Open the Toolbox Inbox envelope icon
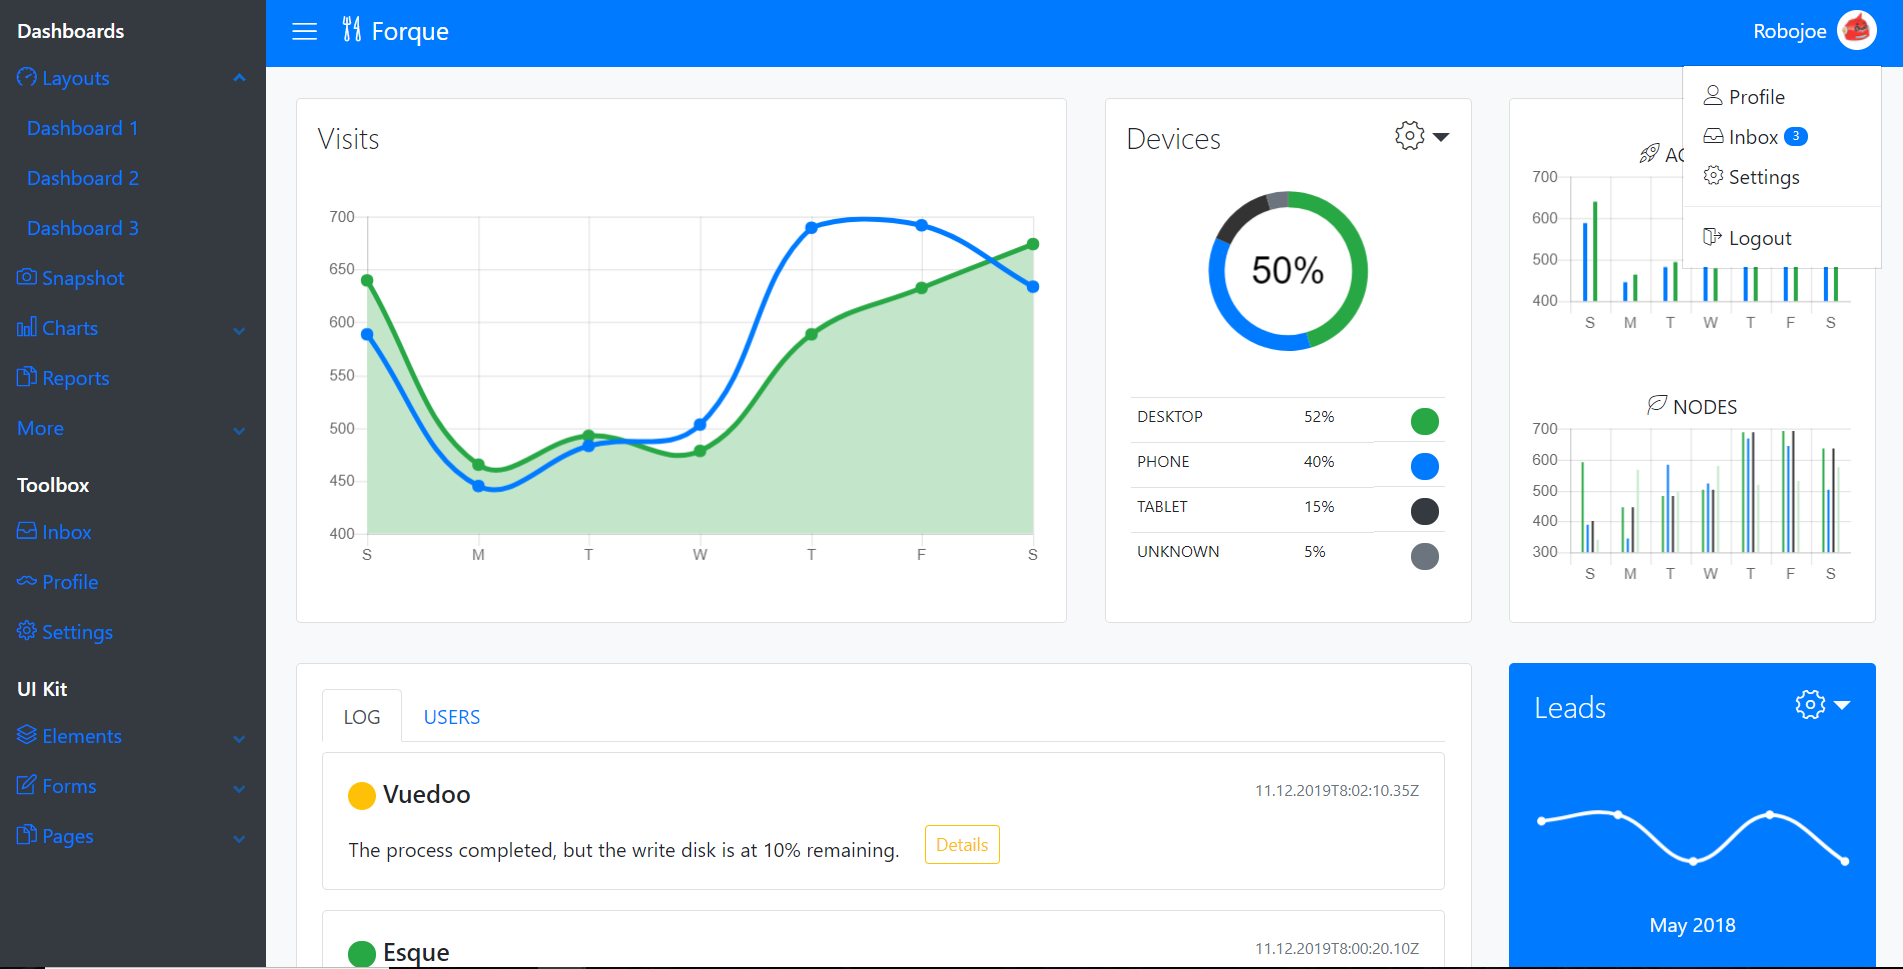Image resolution: width=1903 pixels, height=969 pixels. point(27,531)
